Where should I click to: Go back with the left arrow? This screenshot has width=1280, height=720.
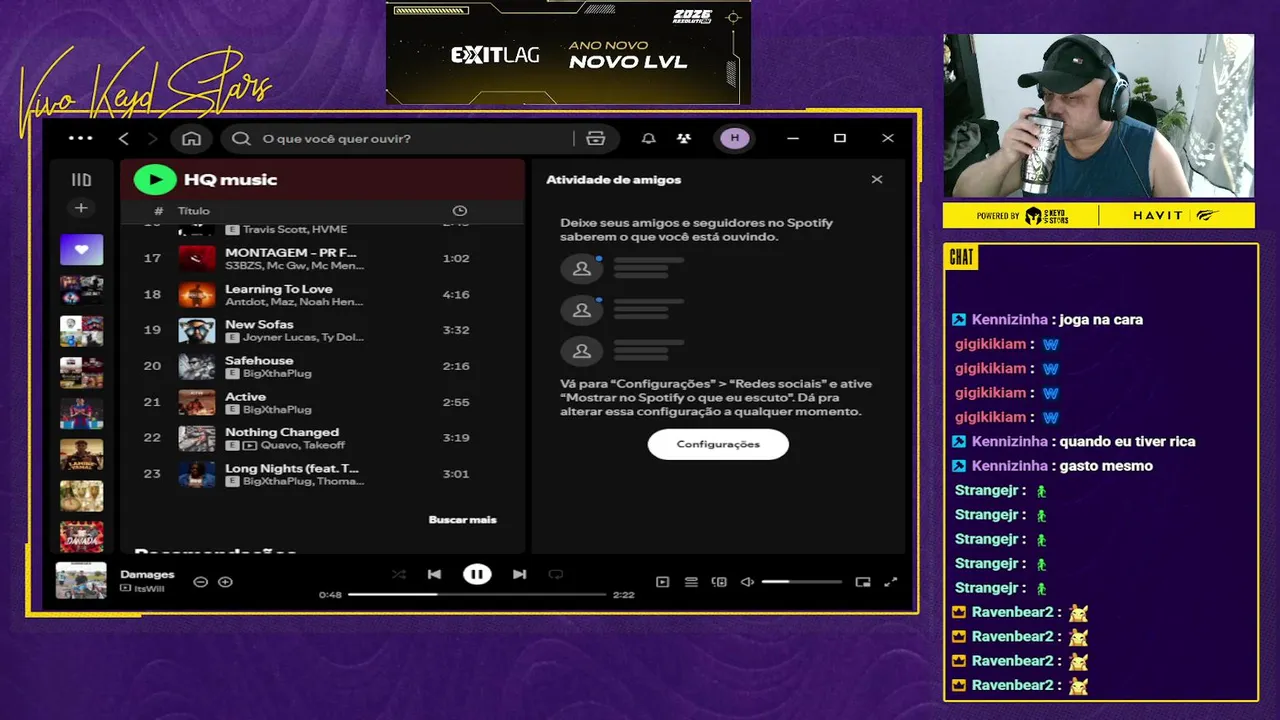(x=124, y=138)
